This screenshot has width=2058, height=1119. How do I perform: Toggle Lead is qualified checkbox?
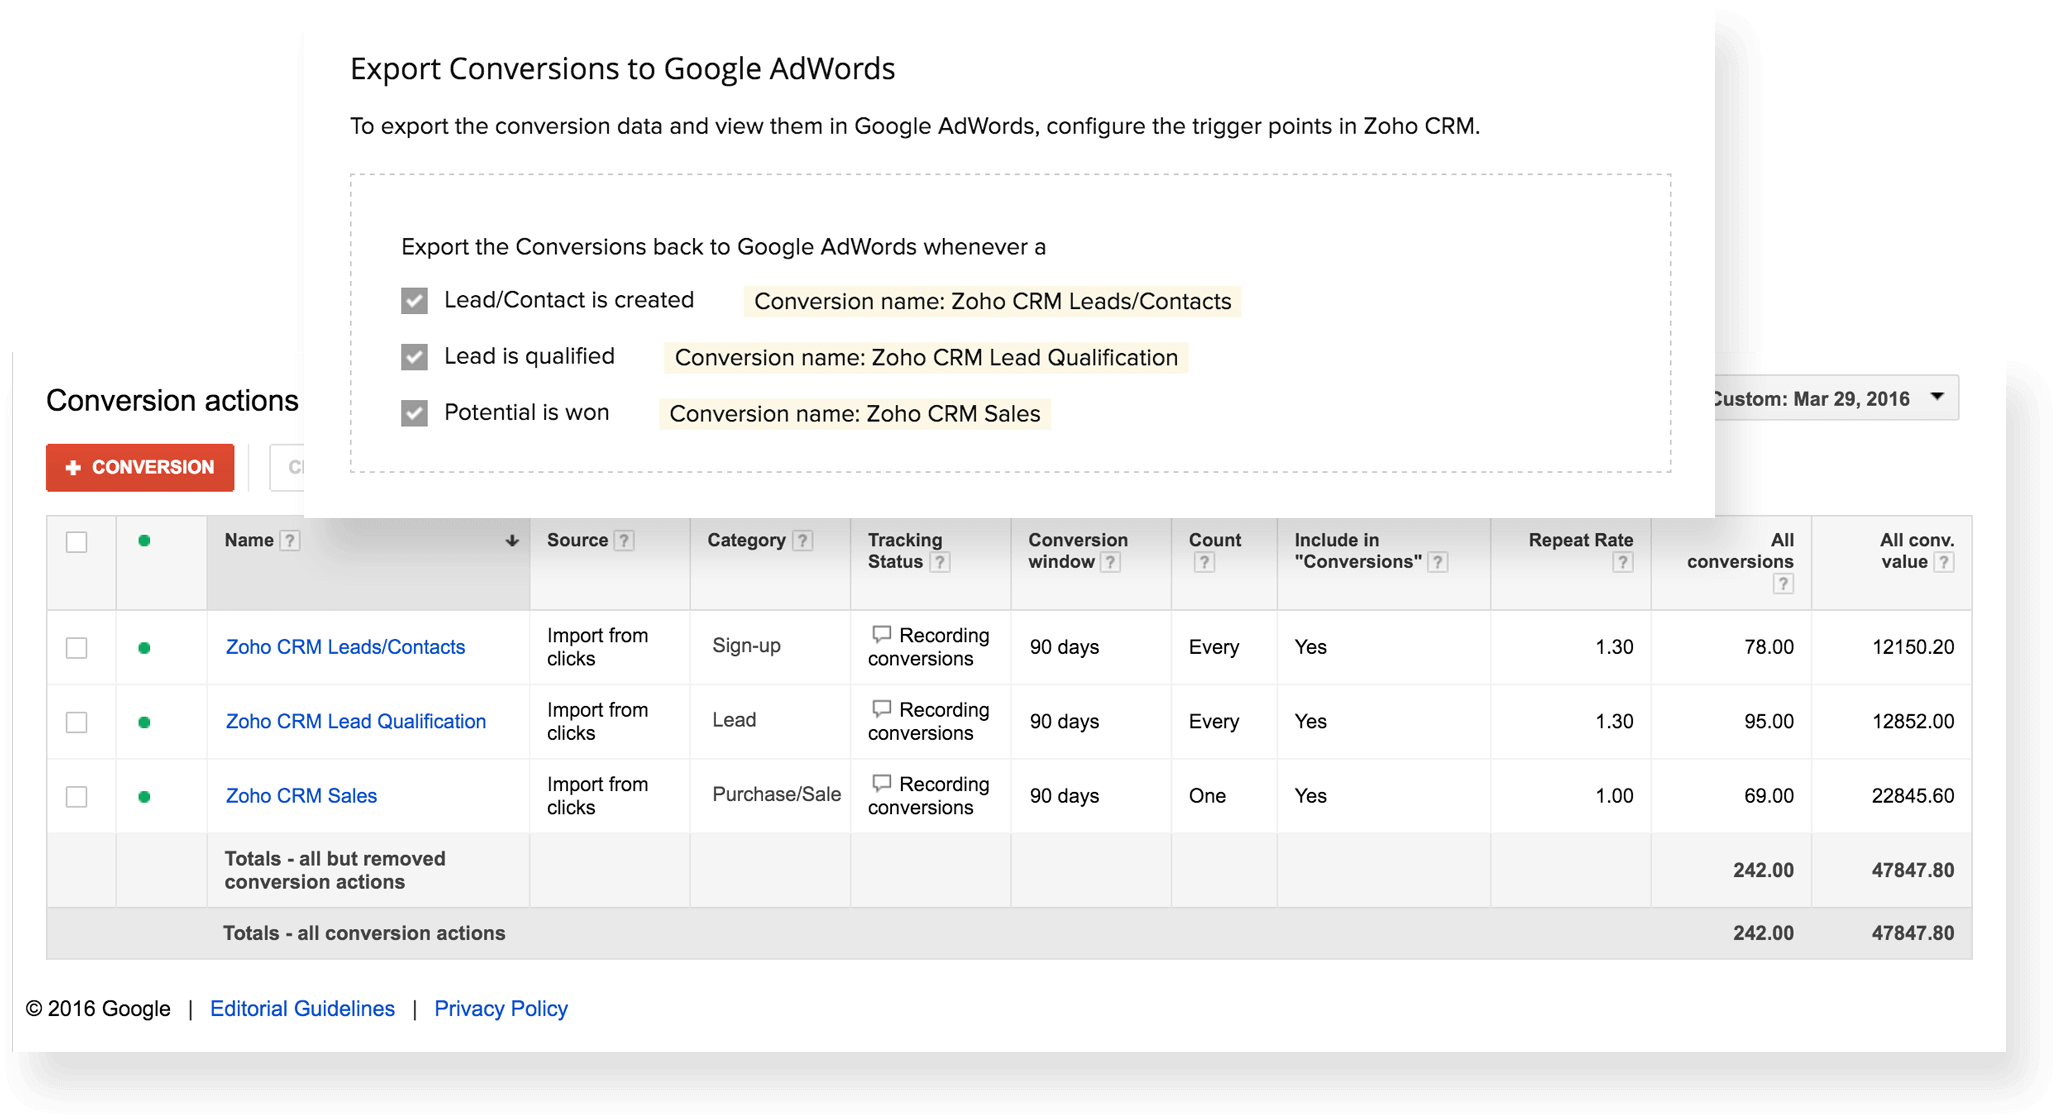coord(414,357)
